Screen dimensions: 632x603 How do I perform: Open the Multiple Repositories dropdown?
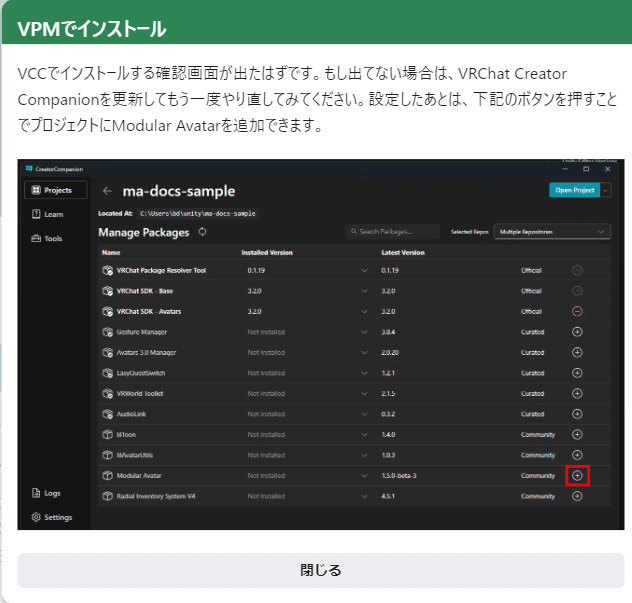coord(552,231)
